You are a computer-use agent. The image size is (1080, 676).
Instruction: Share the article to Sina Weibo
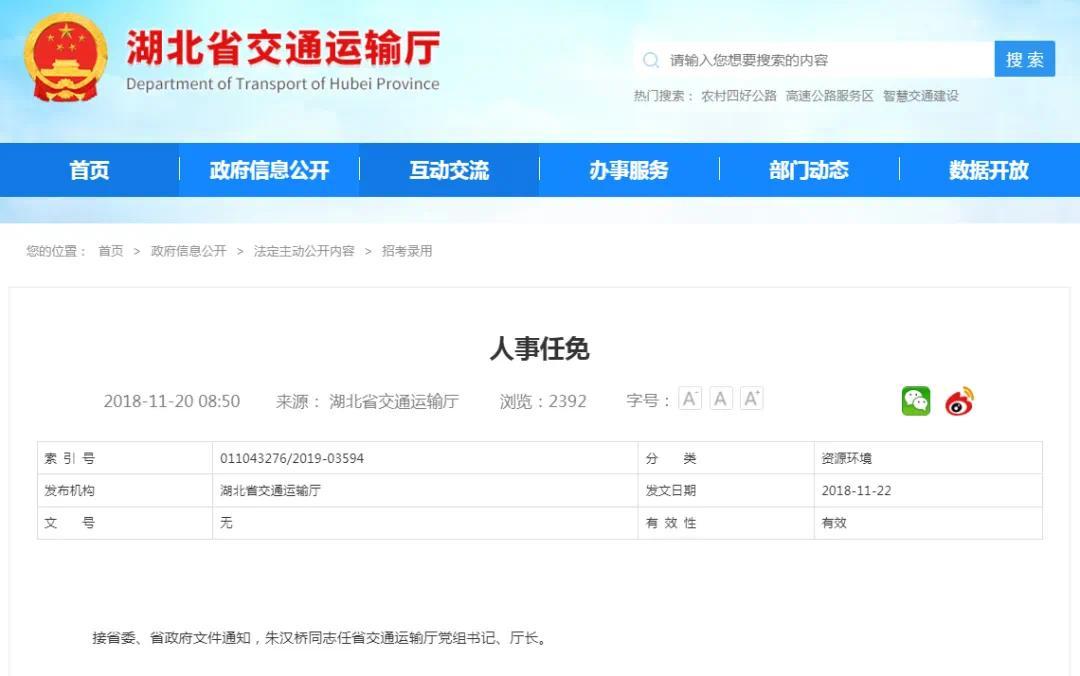(957, 402)
